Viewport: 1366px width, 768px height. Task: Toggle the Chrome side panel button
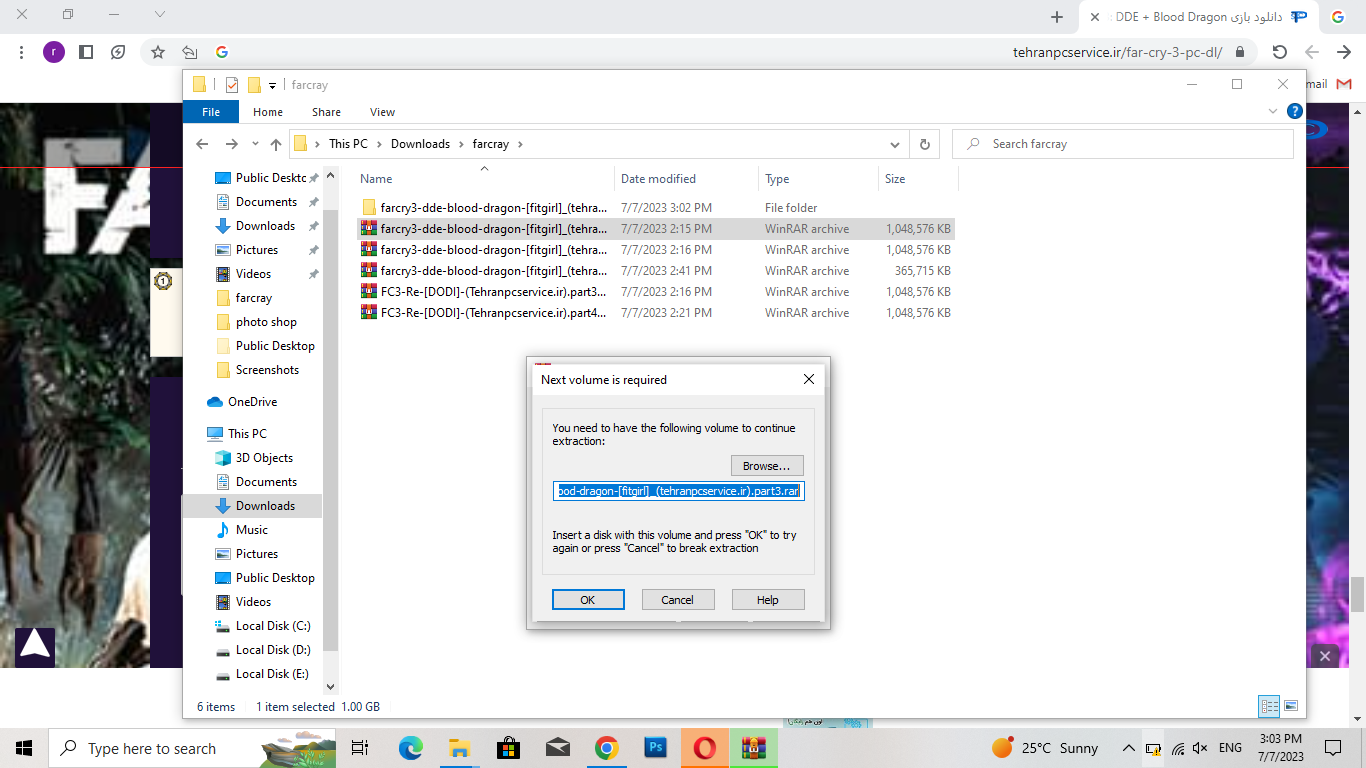point(86,52)
